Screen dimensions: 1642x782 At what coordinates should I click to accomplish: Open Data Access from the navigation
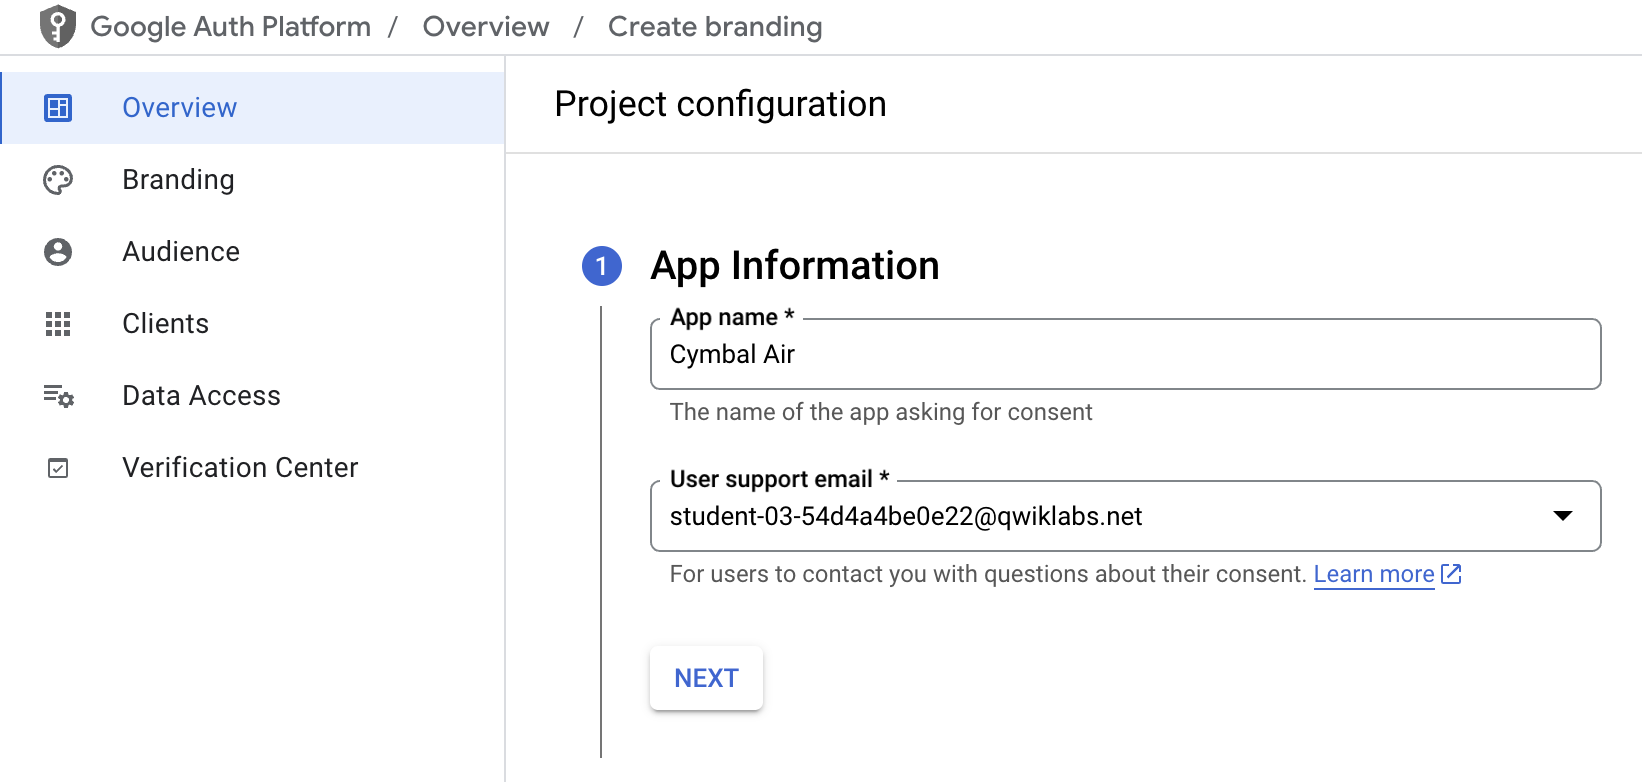click(x=201, y=396)
